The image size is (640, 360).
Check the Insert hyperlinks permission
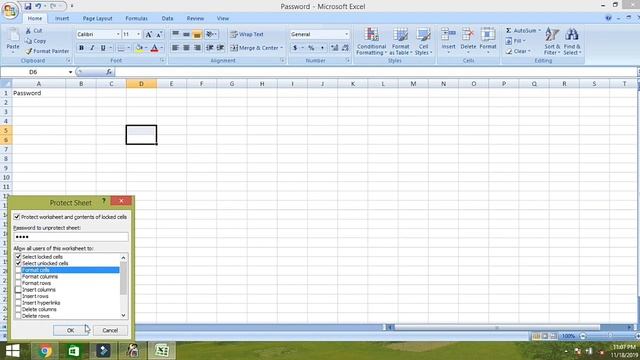click(x=18, y=303)
